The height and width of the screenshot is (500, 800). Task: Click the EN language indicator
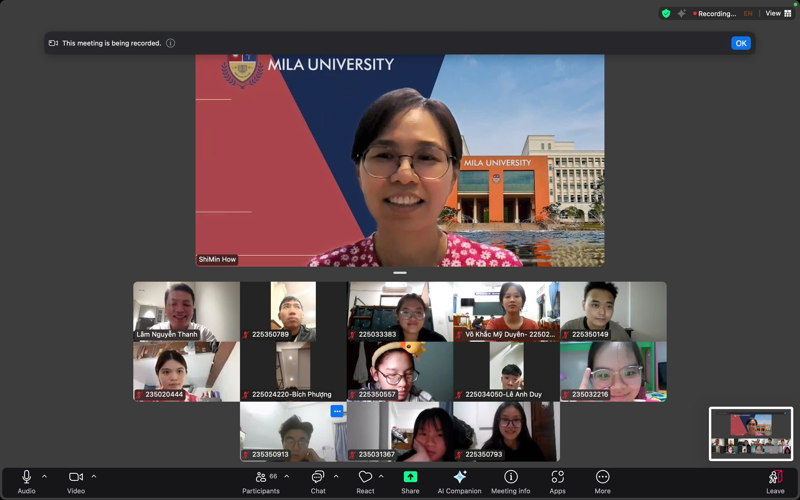(748, 14)
